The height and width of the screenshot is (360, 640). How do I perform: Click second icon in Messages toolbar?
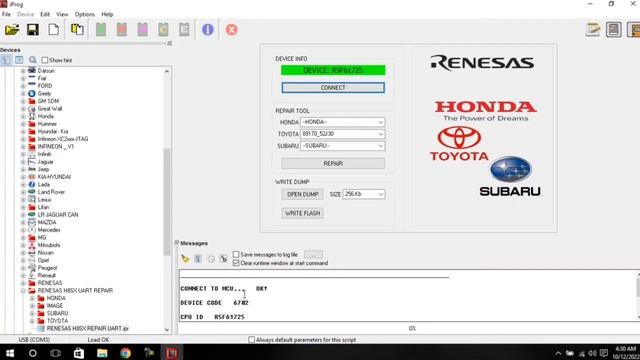point(198,259)
